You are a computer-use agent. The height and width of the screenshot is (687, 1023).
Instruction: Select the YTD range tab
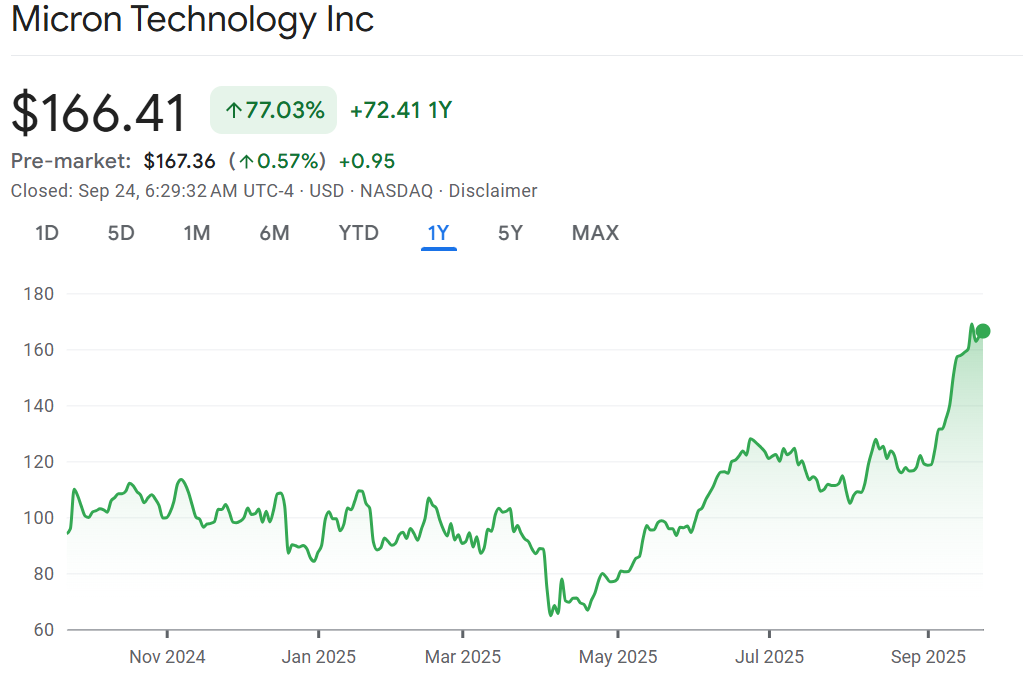358,233
